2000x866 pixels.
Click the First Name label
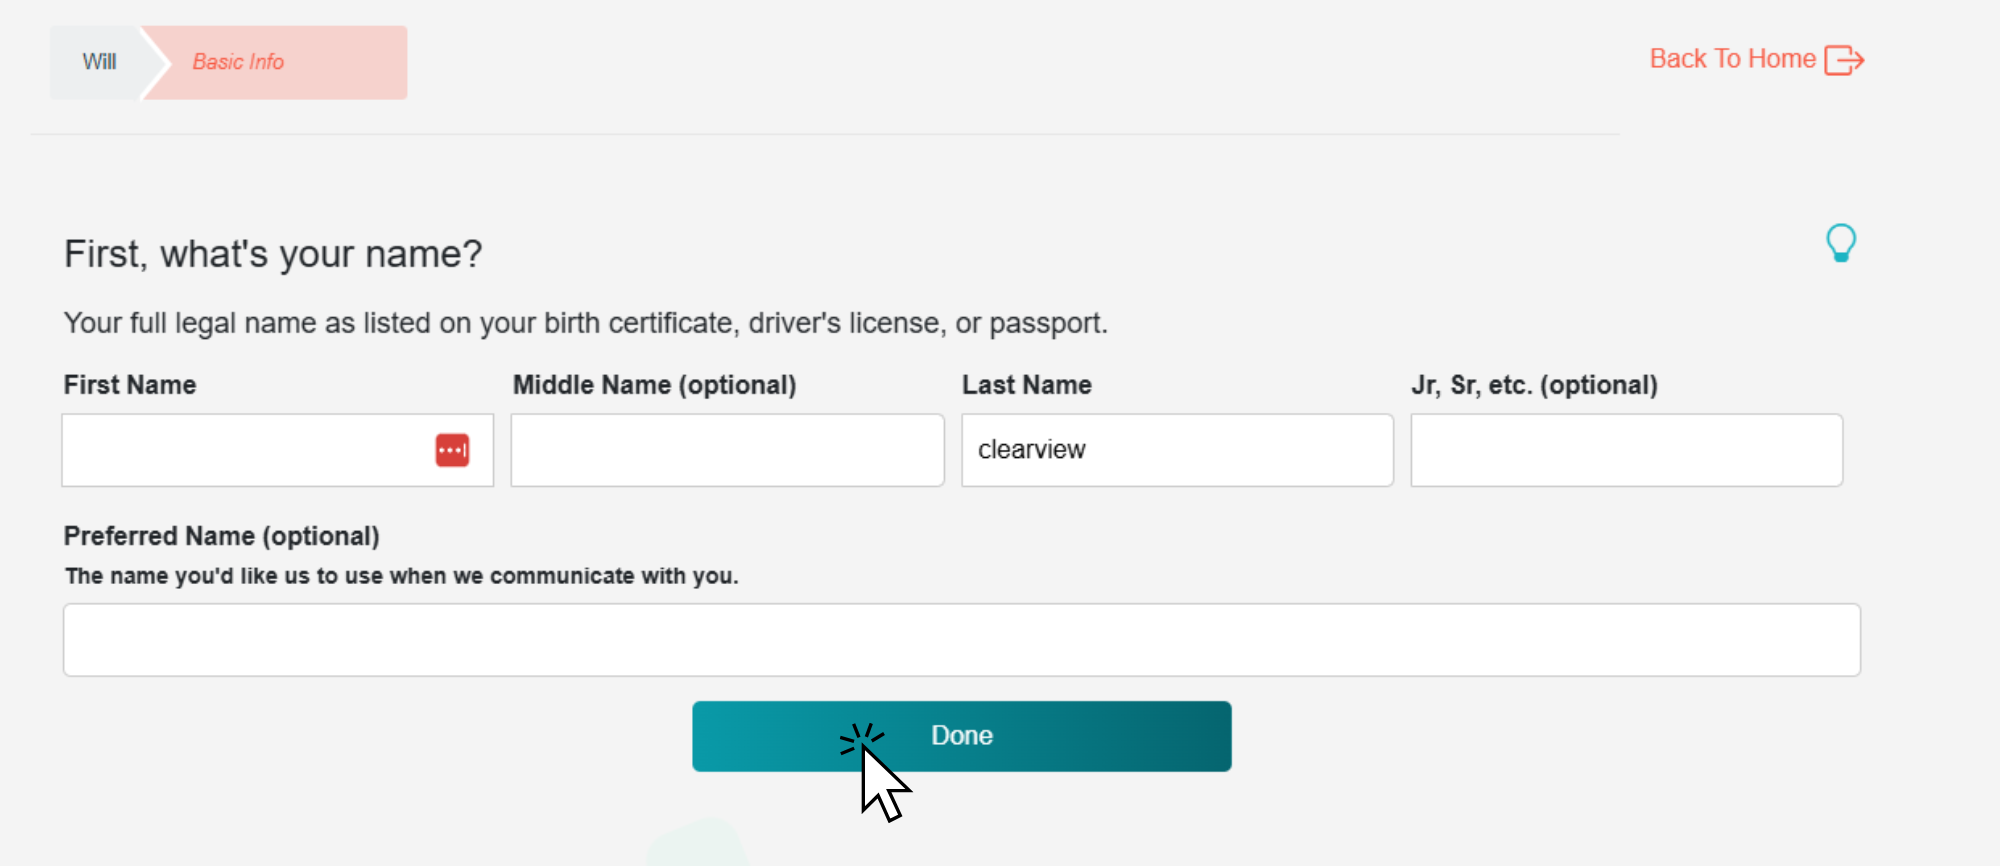(x=130, y=385)
